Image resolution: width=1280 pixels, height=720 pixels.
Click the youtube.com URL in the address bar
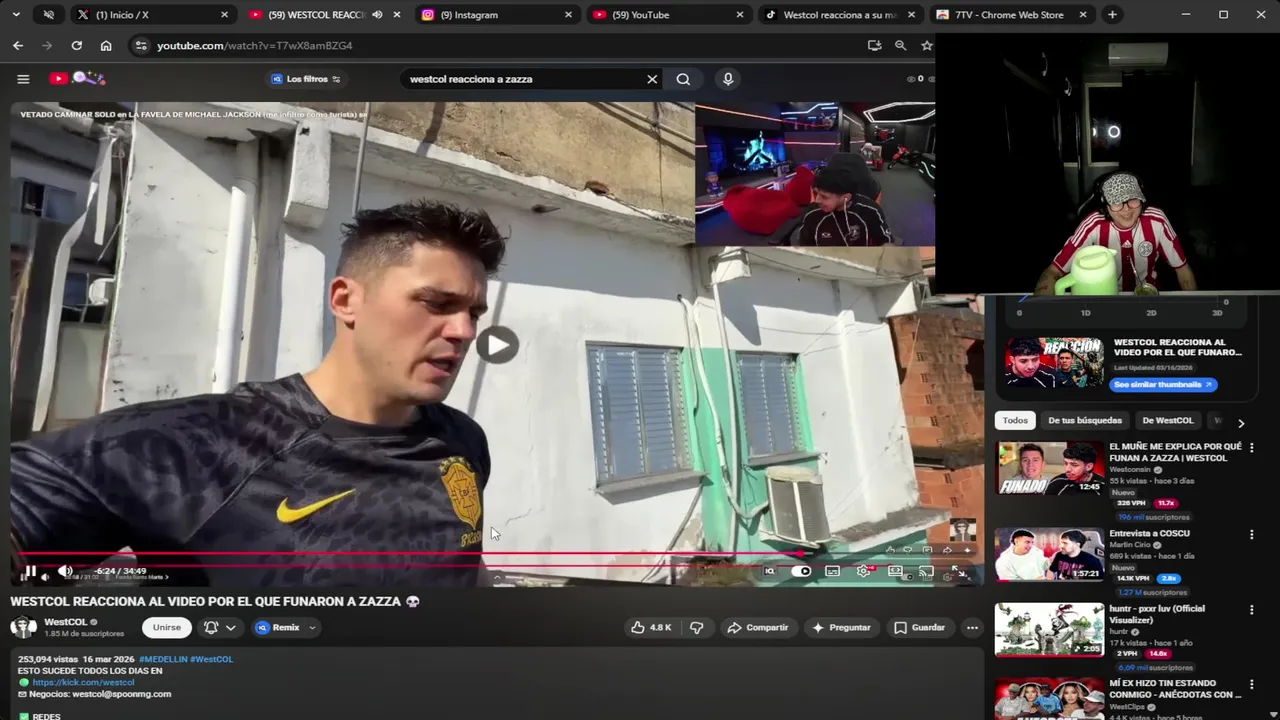click(x=254, y=45)
